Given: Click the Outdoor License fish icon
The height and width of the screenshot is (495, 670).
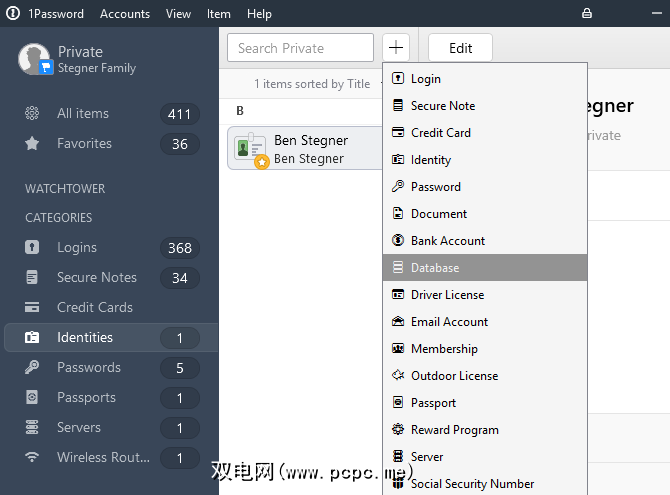Looking at the screenshot, I should [398, 375].
